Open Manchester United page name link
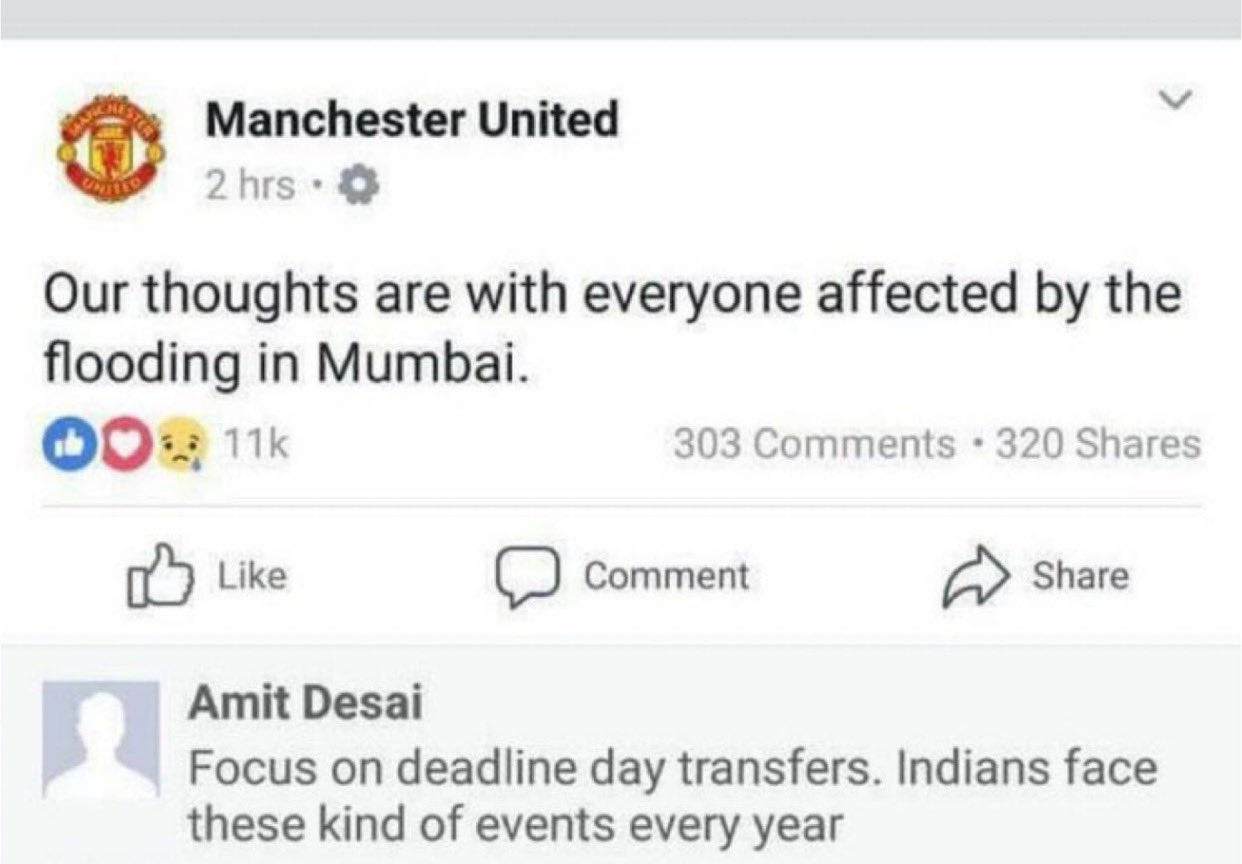This screenshot has height=864, width=1242. point(412,121)
